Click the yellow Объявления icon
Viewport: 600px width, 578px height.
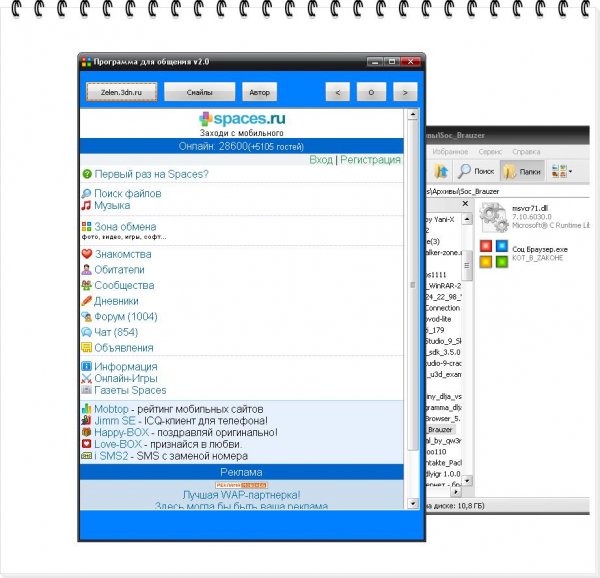coord(86,348)
